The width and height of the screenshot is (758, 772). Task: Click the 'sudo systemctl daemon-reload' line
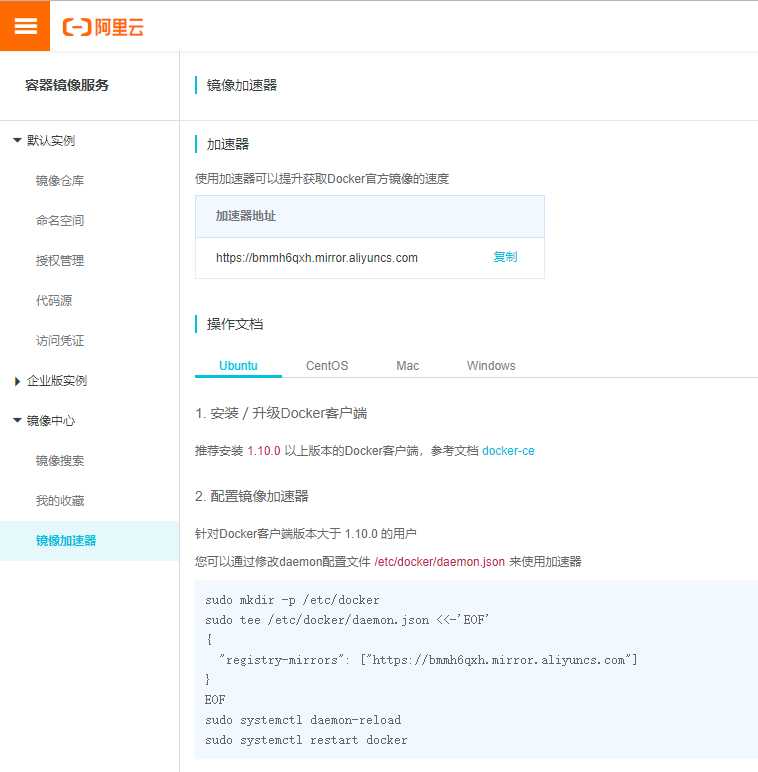303,720
